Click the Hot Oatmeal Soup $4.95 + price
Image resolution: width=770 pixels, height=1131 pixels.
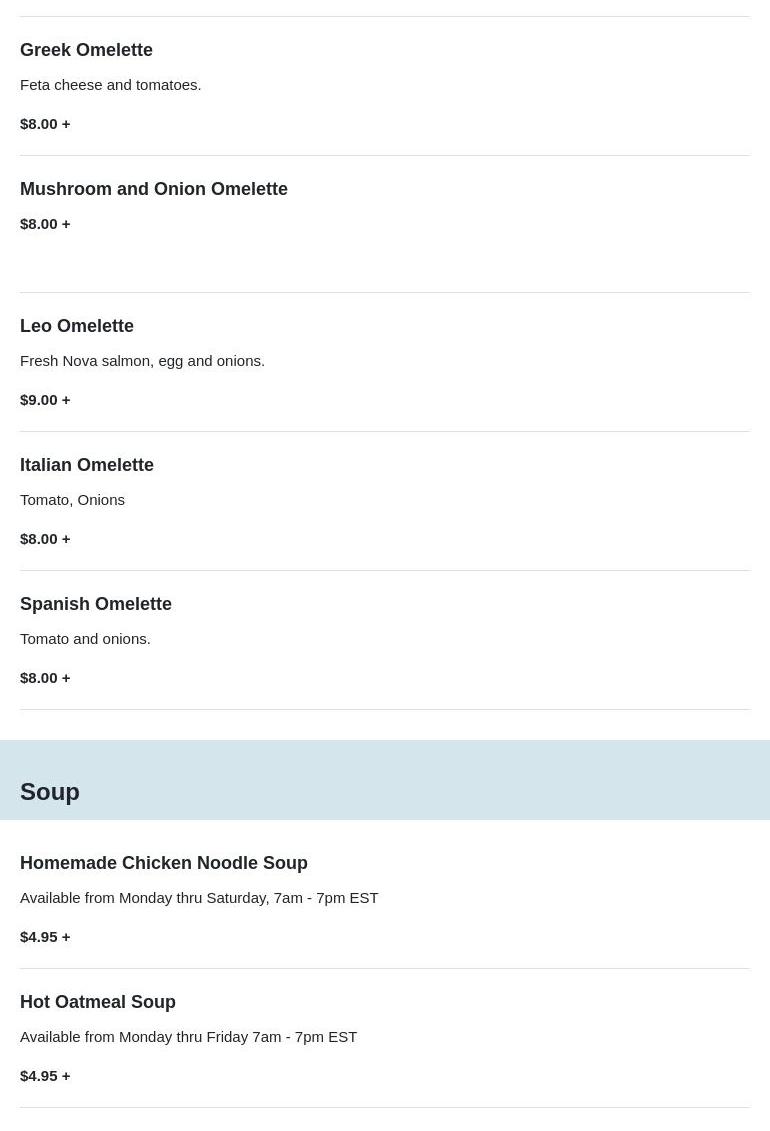(x=45, y=1076)
